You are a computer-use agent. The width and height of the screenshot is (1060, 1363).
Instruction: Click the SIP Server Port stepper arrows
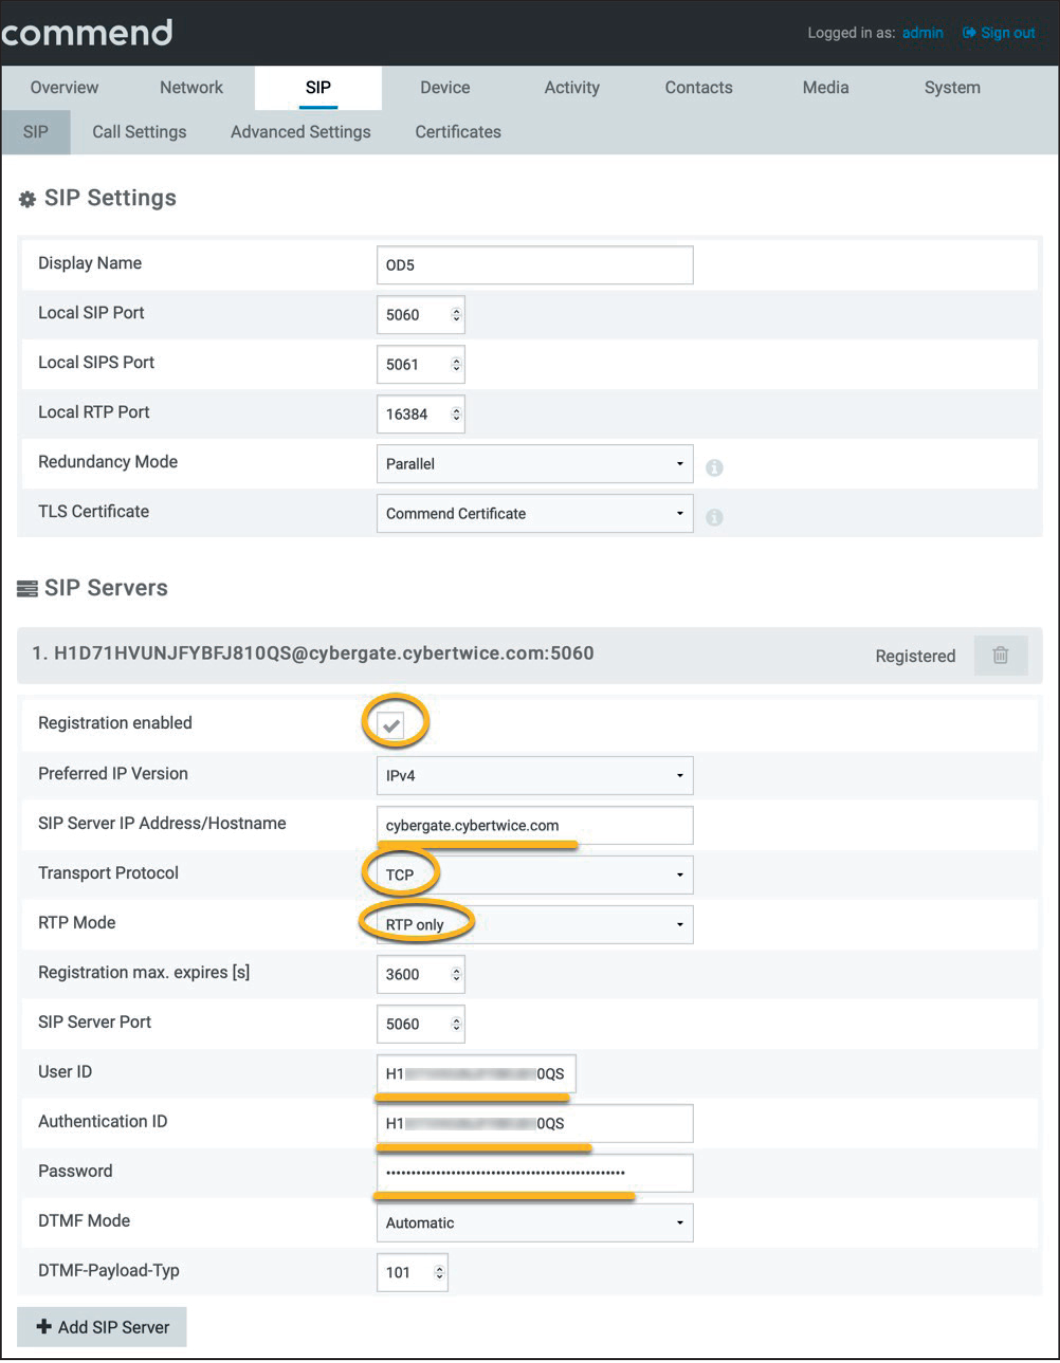pos(456,1024)
